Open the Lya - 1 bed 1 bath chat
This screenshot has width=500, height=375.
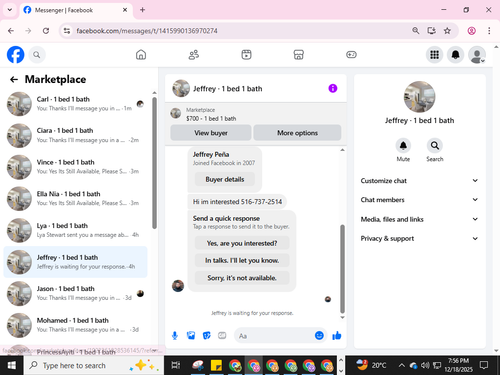[x=76, y=230]
